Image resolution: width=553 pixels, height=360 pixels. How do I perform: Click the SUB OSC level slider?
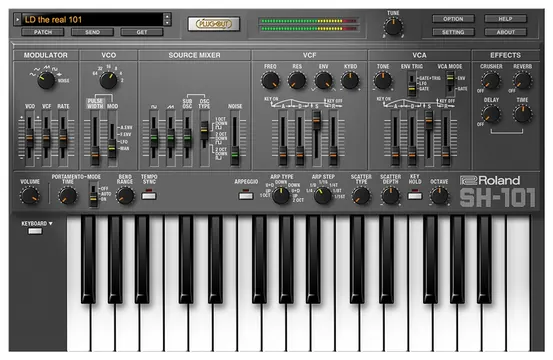pos(187,138)
